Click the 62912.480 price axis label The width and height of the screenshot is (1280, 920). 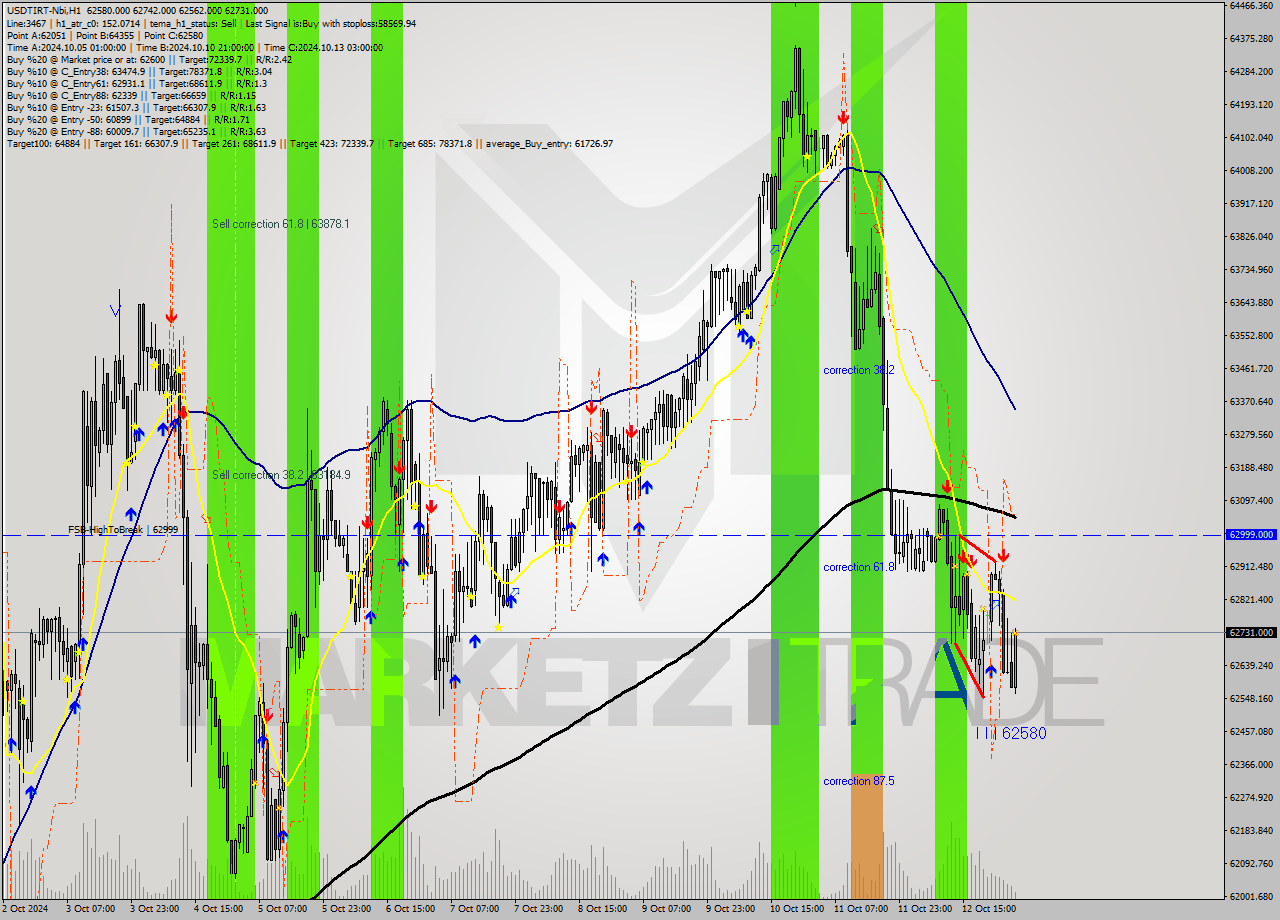(x=1251, y=566)
